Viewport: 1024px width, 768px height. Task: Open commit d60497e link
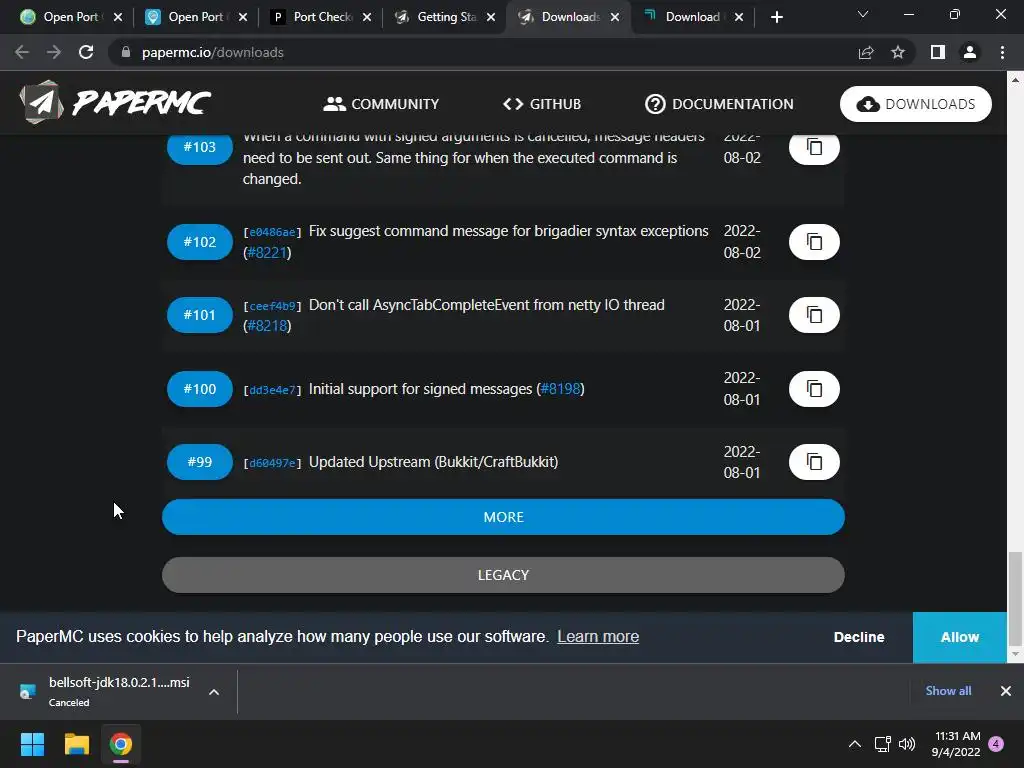click(272, 463)
